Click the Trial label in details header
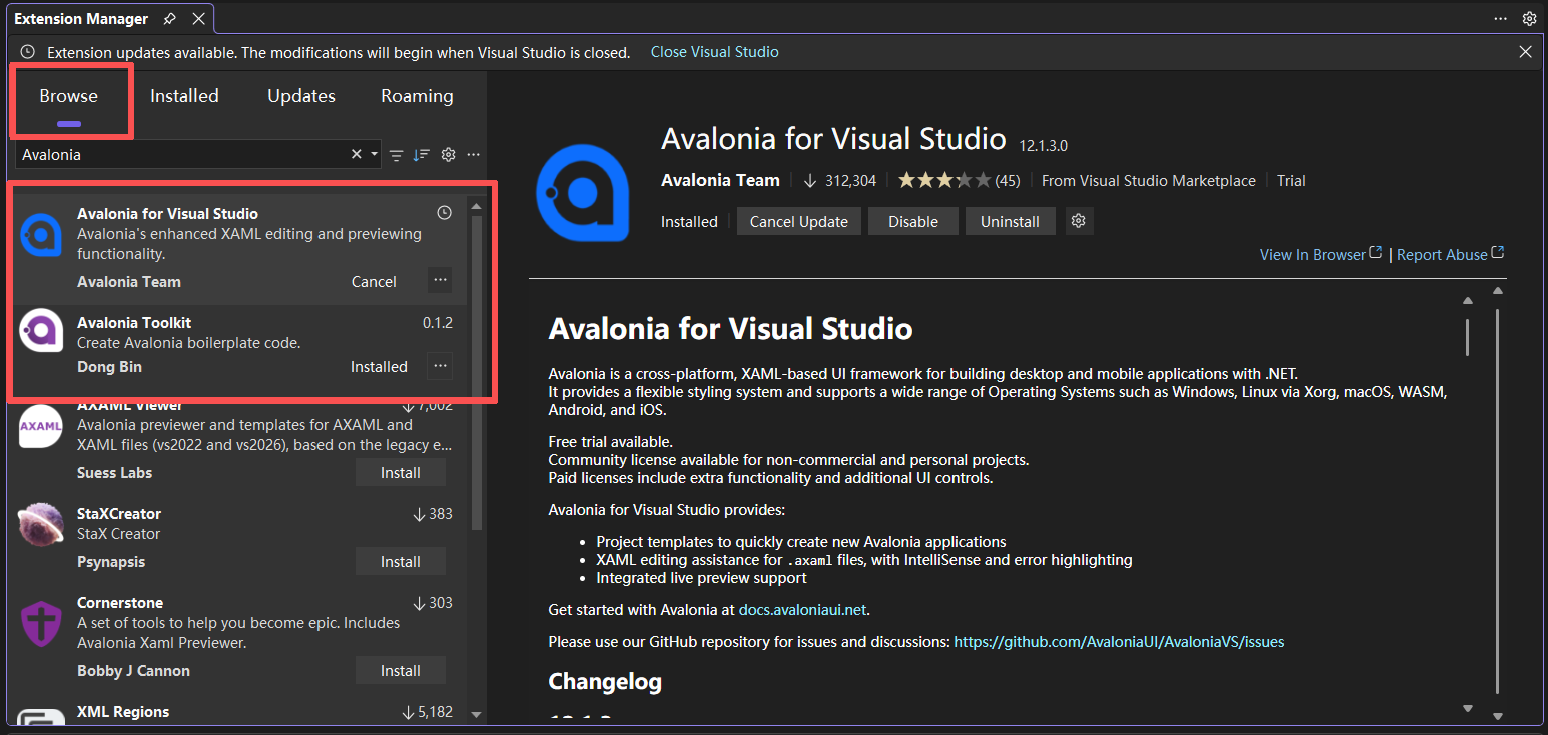 pyautogui.click(x=1291, y=181)
